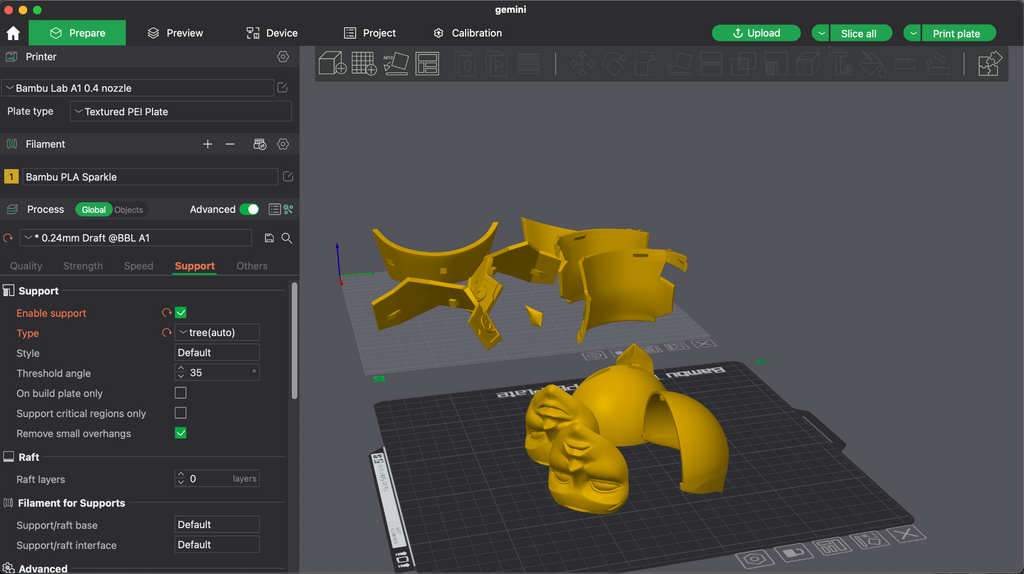
Task: Uncheck Enable support checkbox
Action: 181,313
